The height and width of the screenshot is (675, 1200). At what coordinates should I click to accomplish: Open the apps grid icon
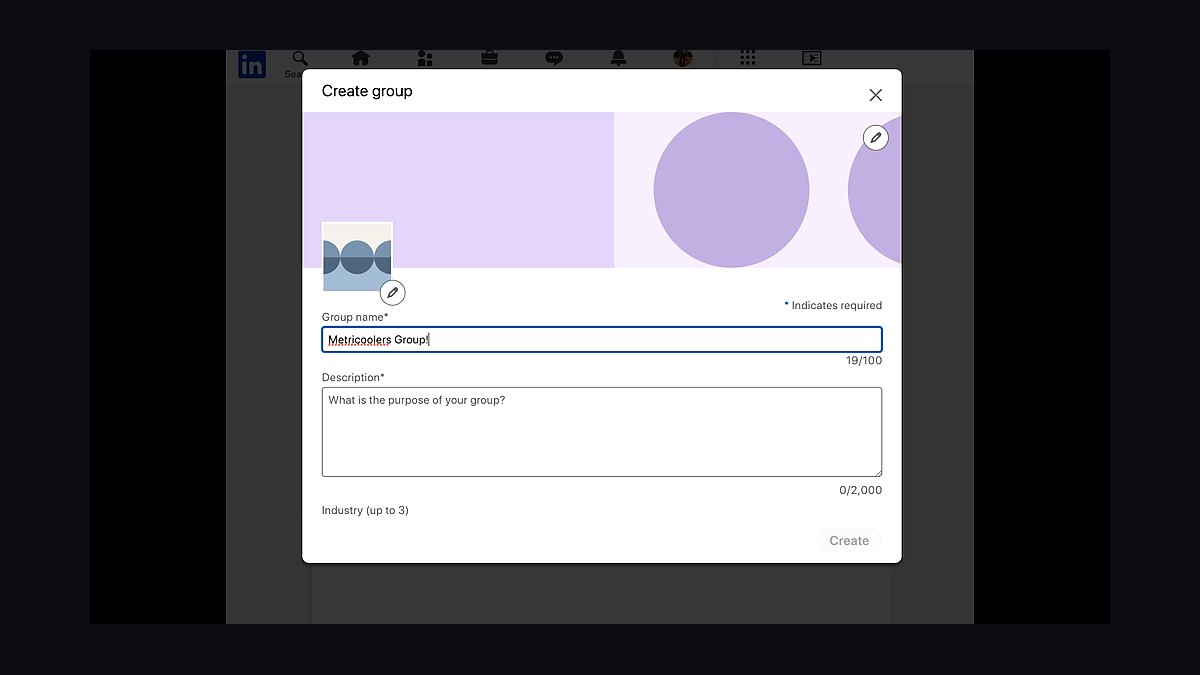(x=747, y=59)
